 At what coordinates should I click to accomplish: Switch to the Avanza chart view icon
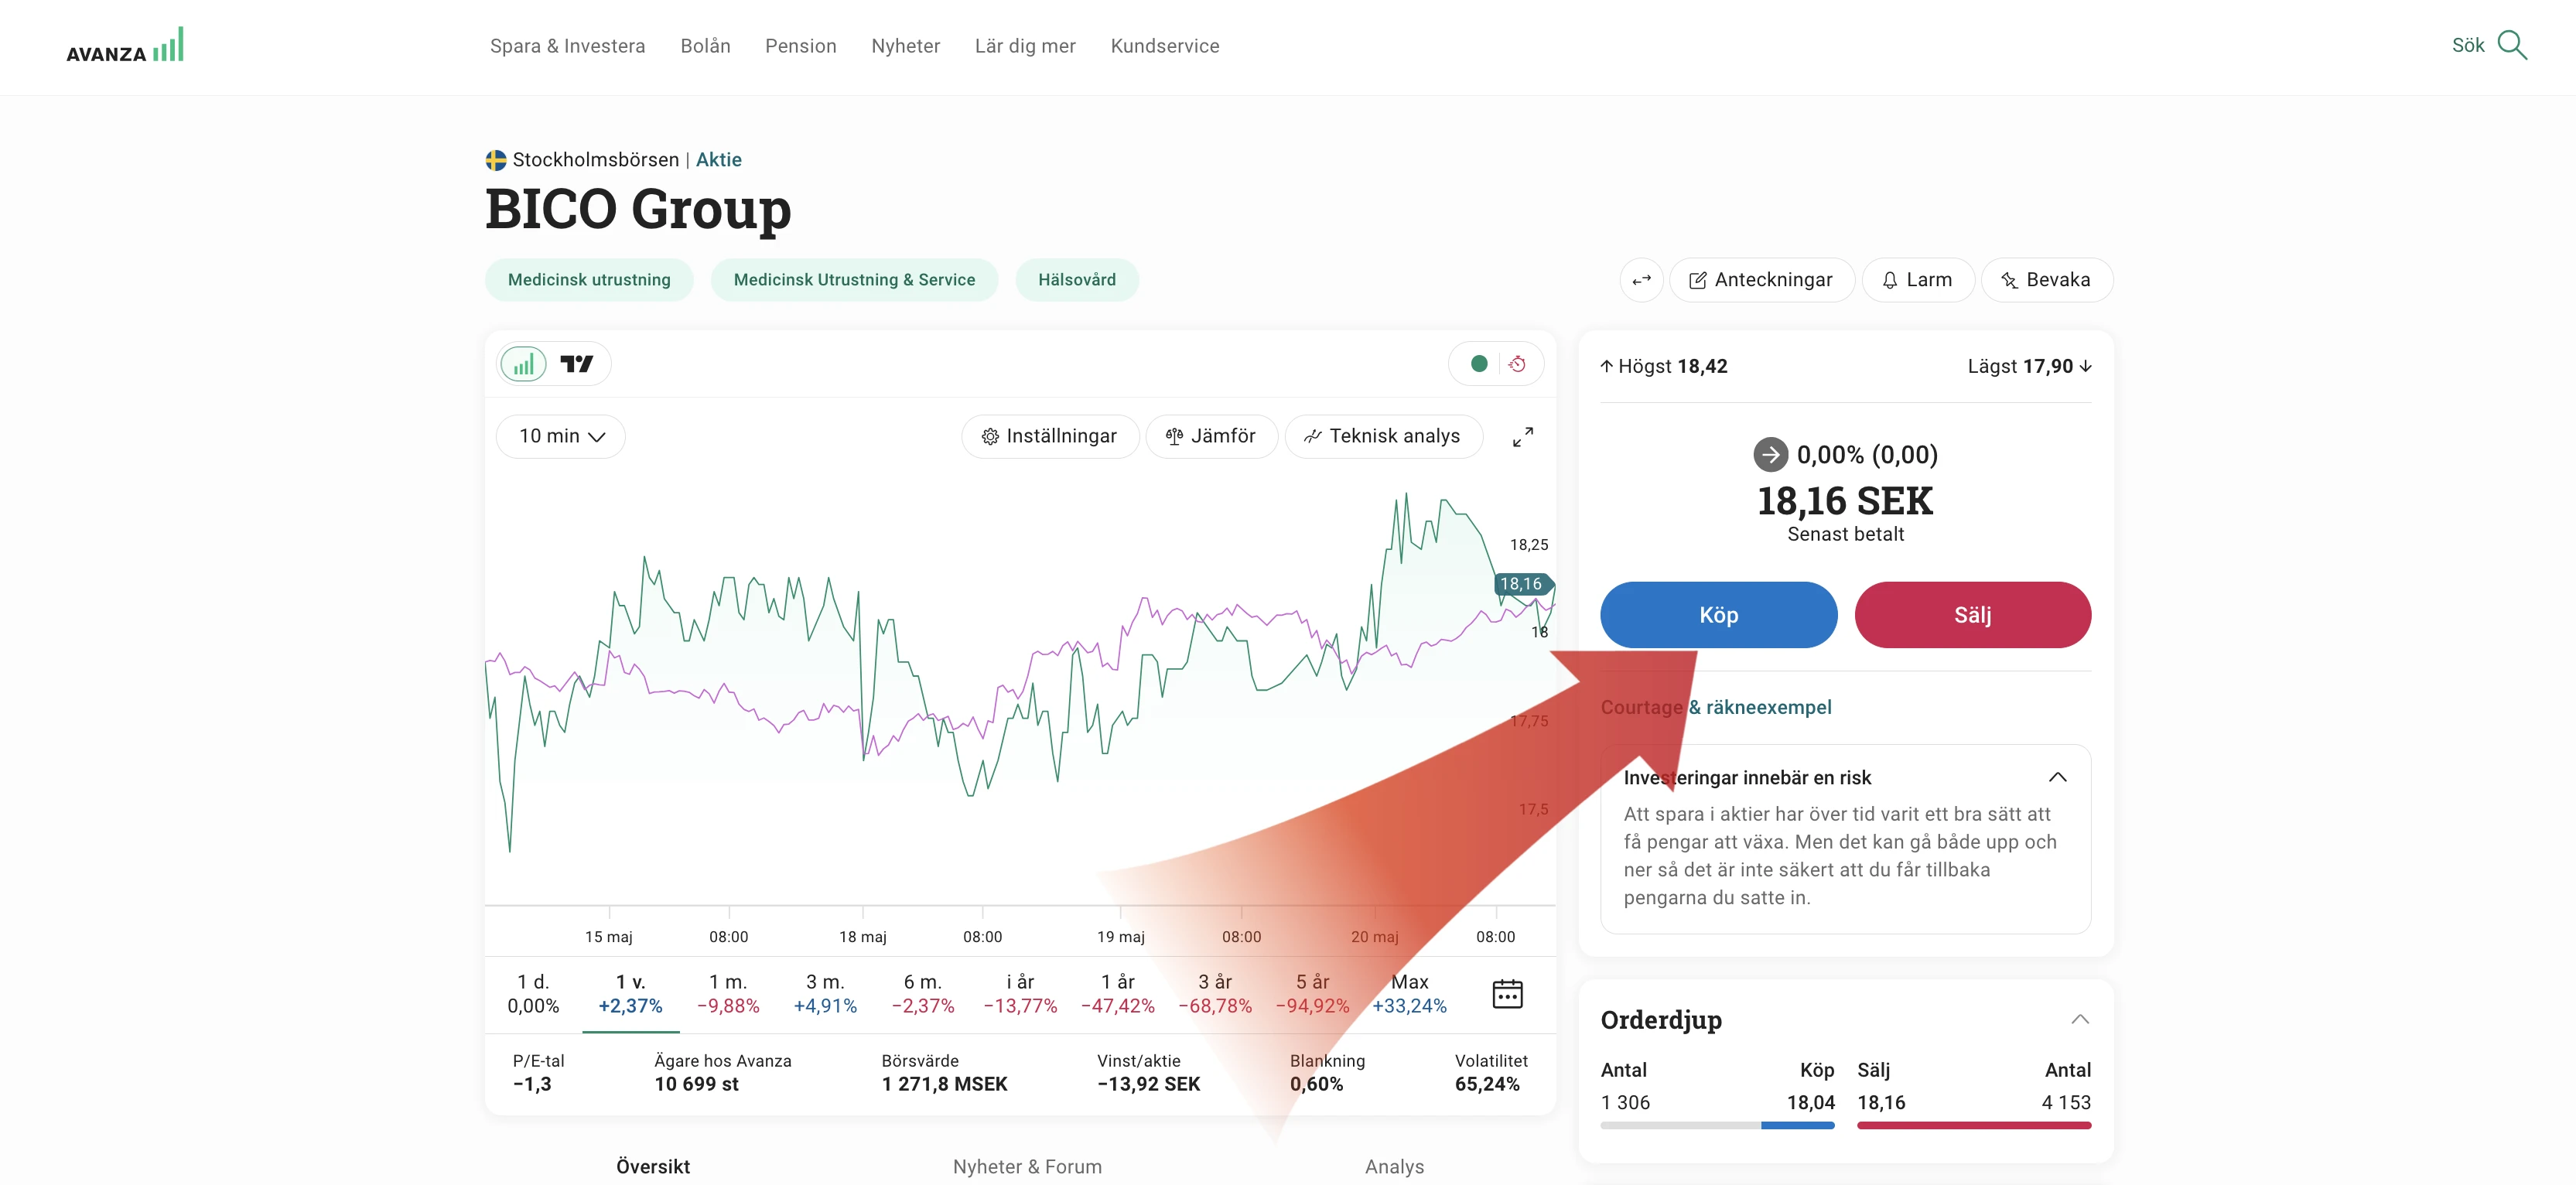pos(523,364)
